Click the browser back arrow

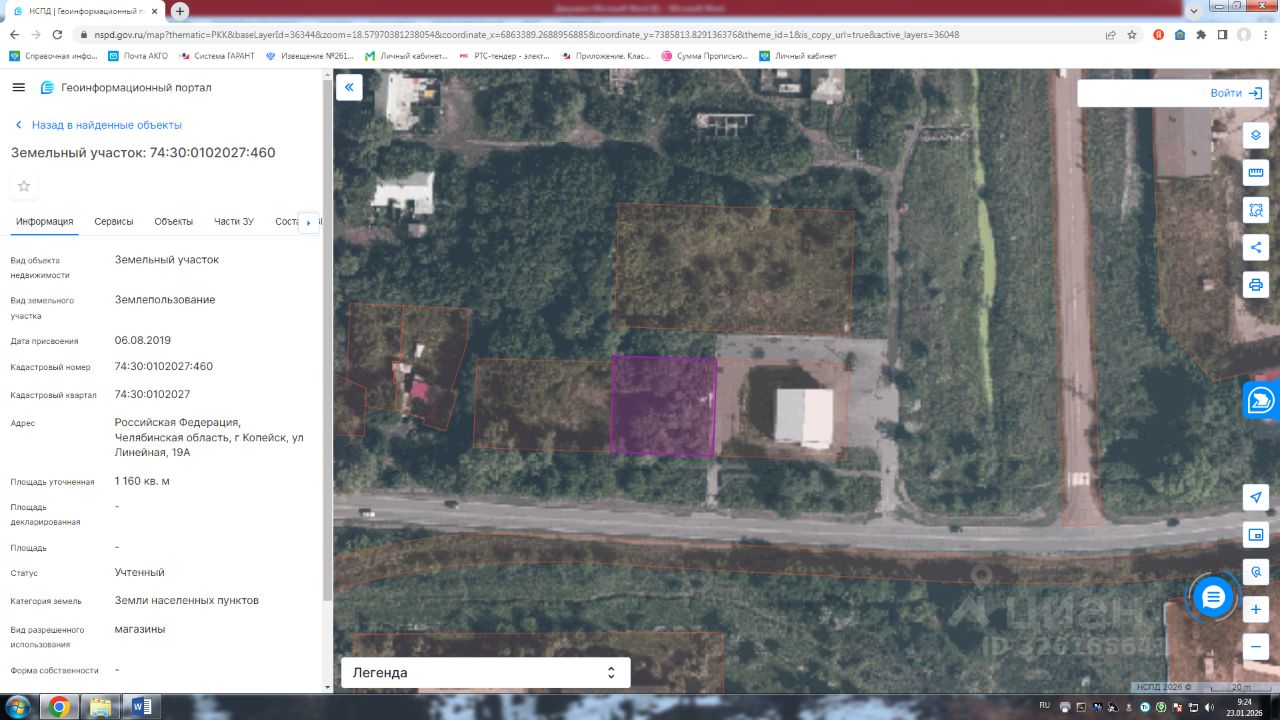(x=15, y=35)
